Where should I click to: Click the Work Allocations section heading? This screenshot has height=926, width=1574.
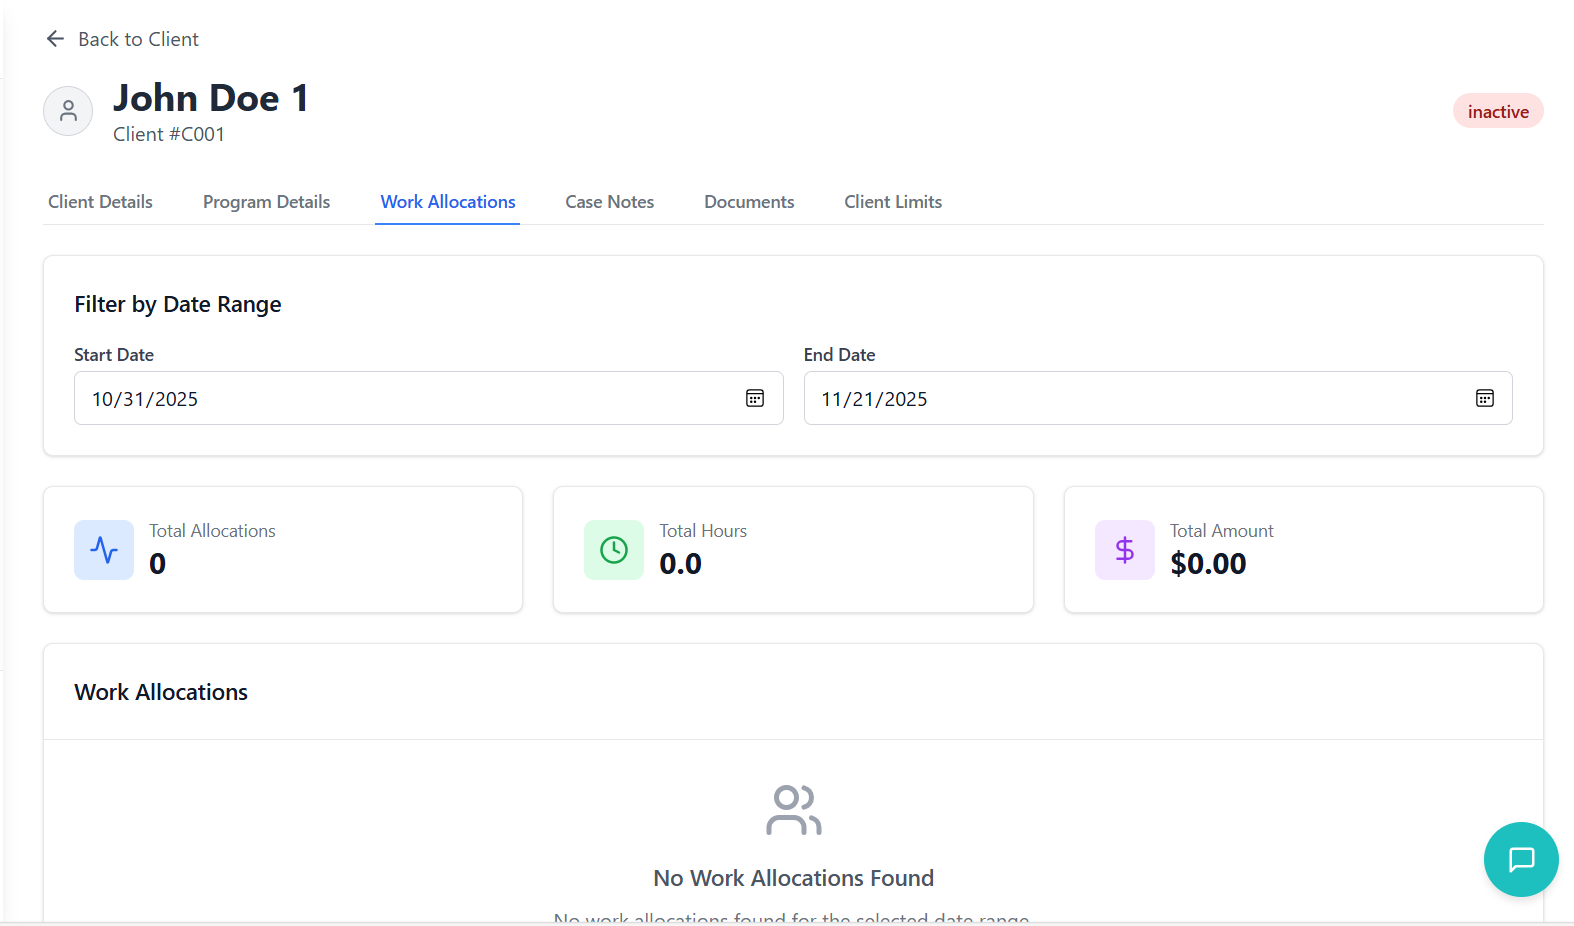161,692
